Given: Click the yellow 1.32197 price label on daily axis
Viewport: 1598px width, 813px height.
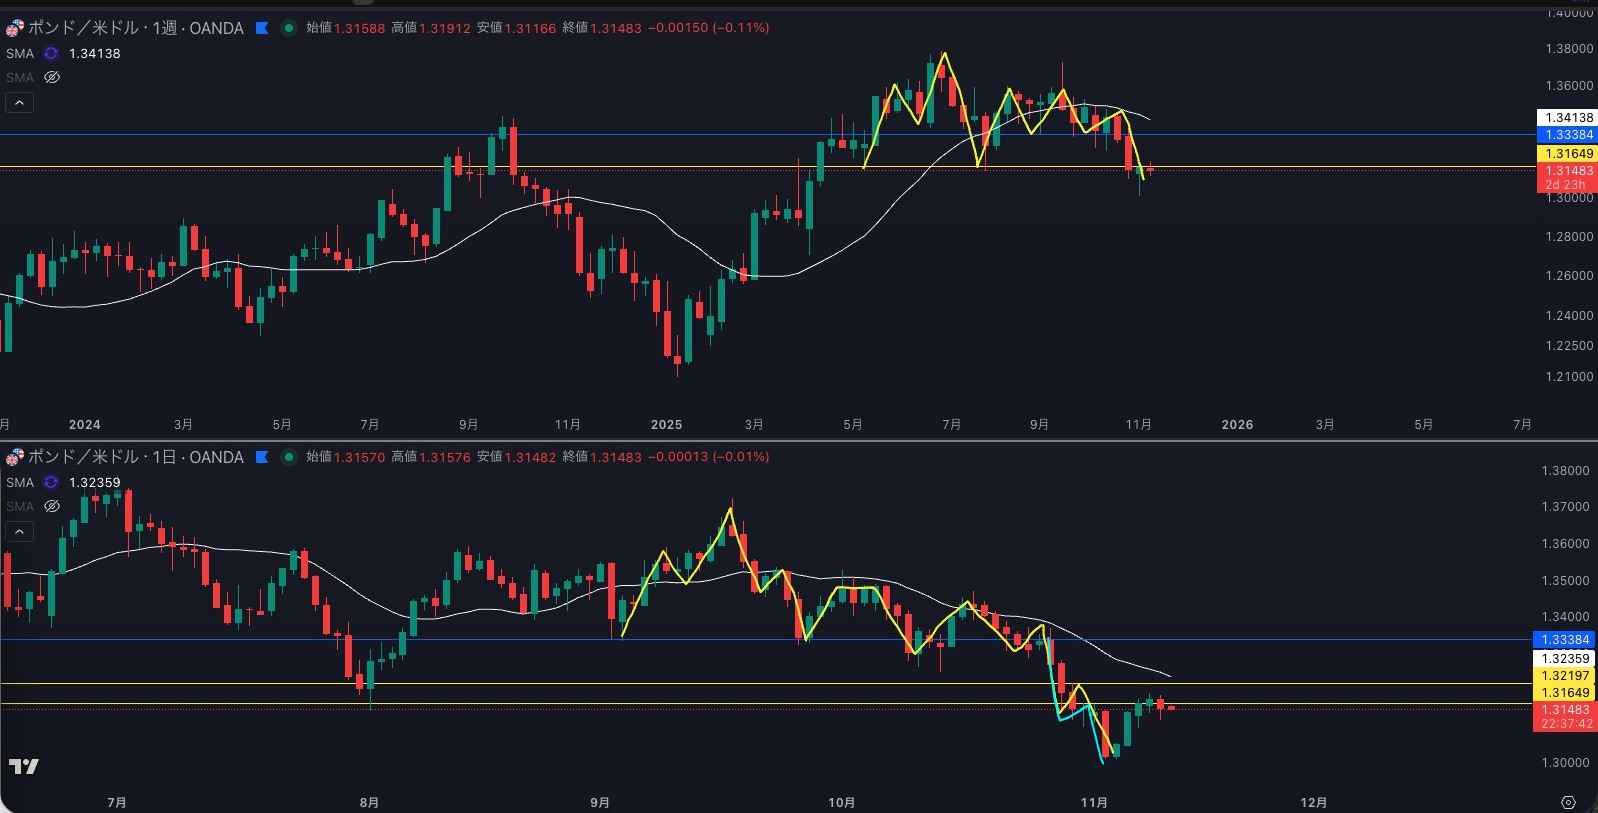Looking at the screenshot, I should tap(1565, 676).
